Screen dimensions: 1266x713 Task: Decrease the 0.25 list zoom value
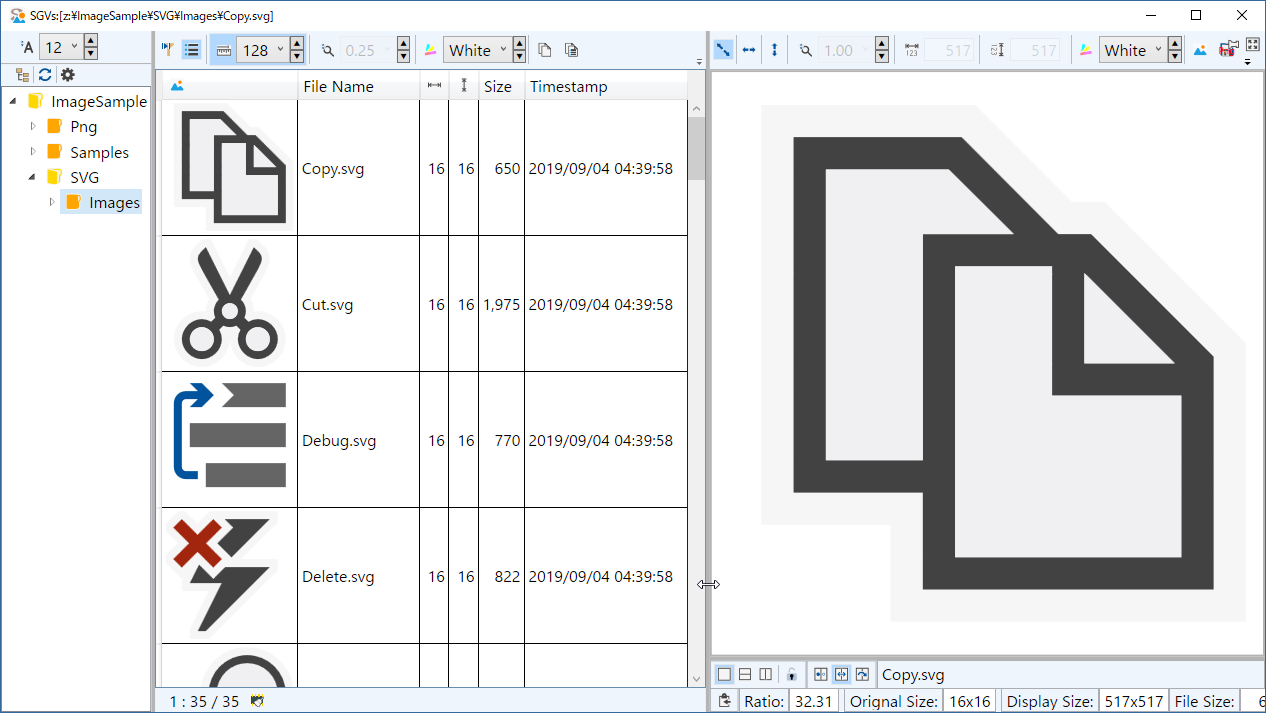(403, 56)
